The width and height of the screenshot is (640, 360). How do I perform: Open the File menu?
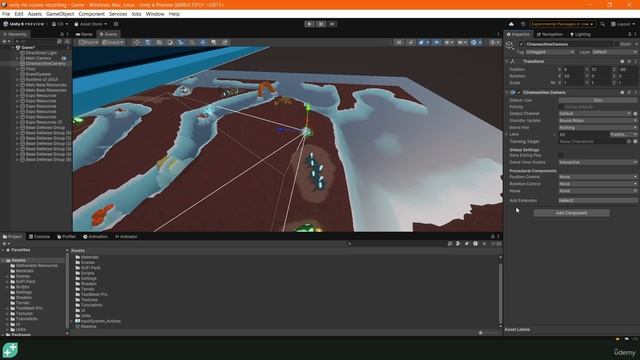6,14
